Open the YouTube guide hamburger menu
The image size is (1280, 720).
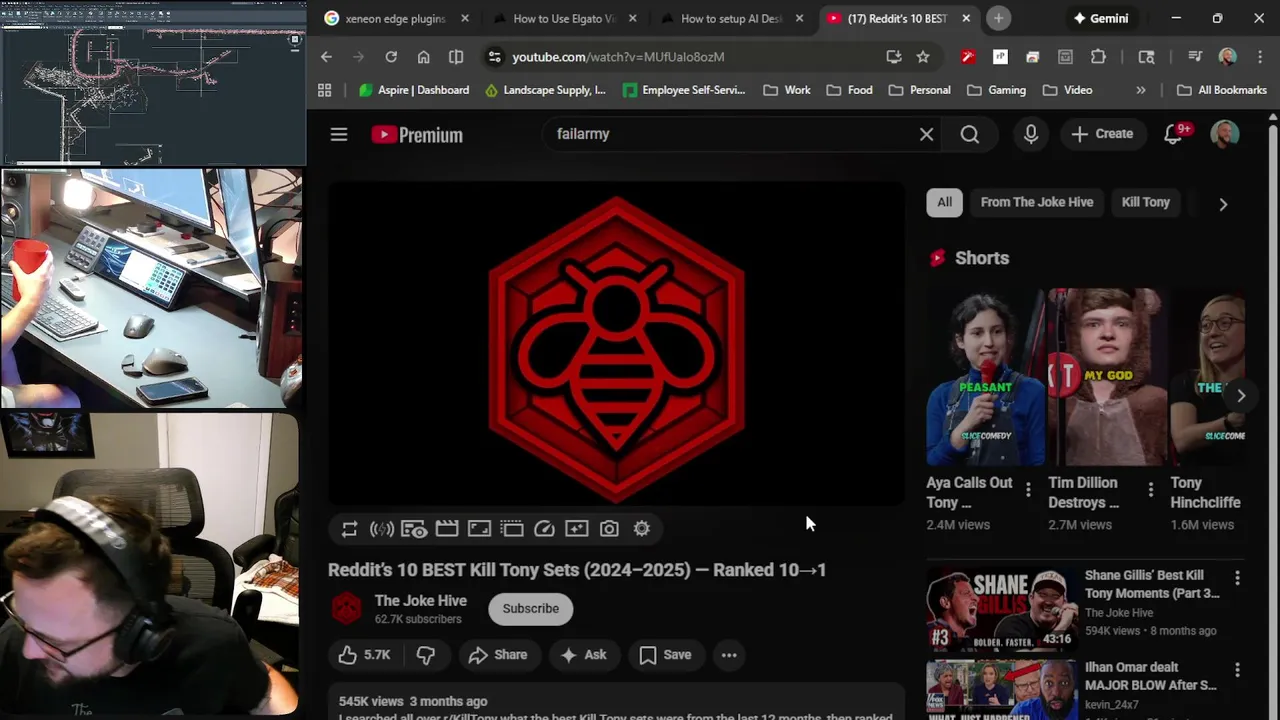click(x=339, y=134)
